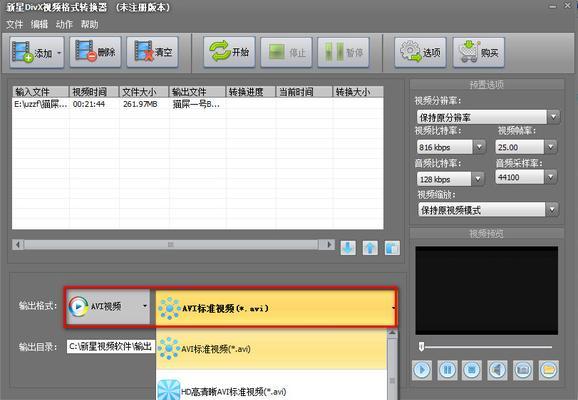578x400 pixels.
Task: Click the 删除 (Delete) video button
Action: pyautogui.click(x=95, y=52)
